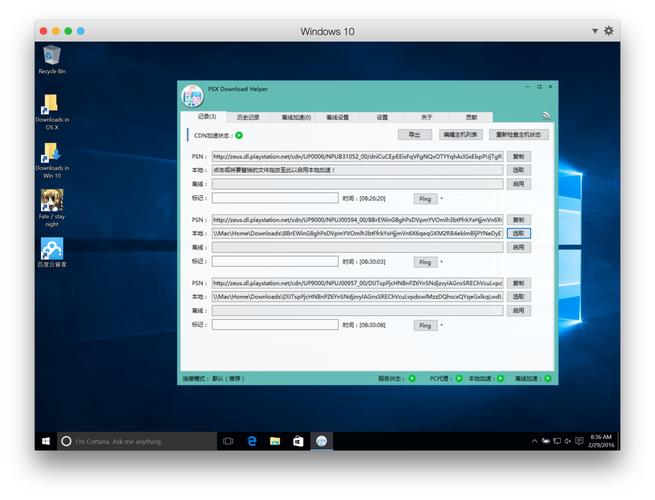Open the 关于 tab
This screenshot has width=655, height=500.
(x=427, y=117)
